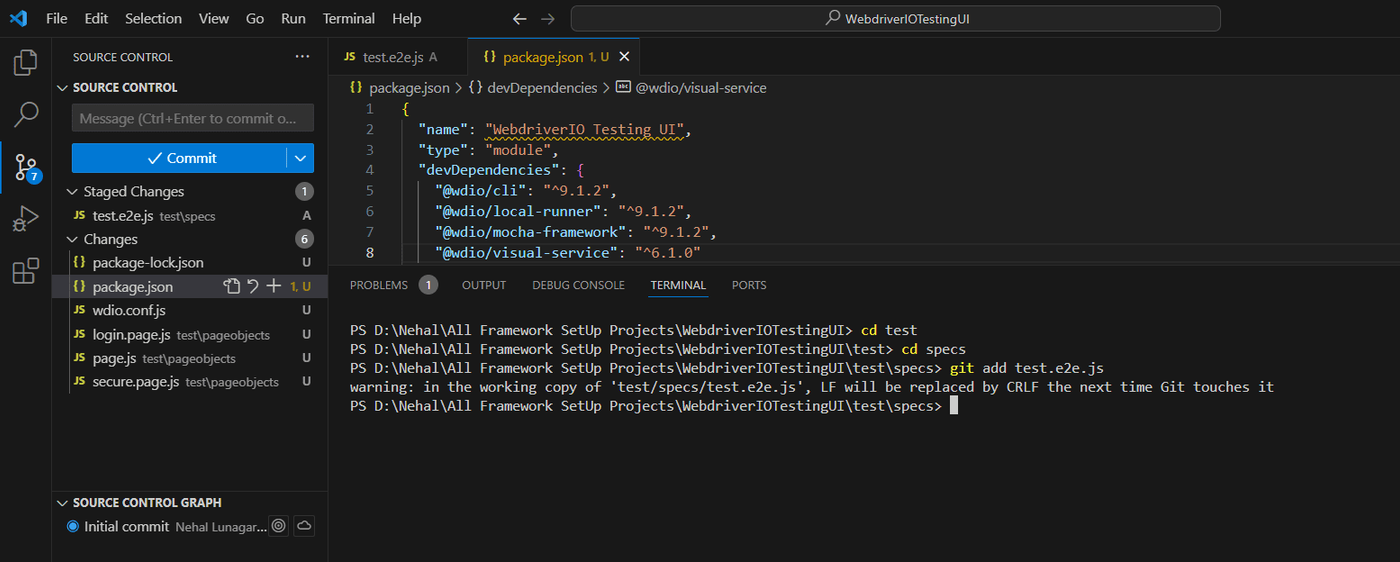The image size is (1400, 562).
Task: Click the cloud icon on Initial commit
Action: 303,526
